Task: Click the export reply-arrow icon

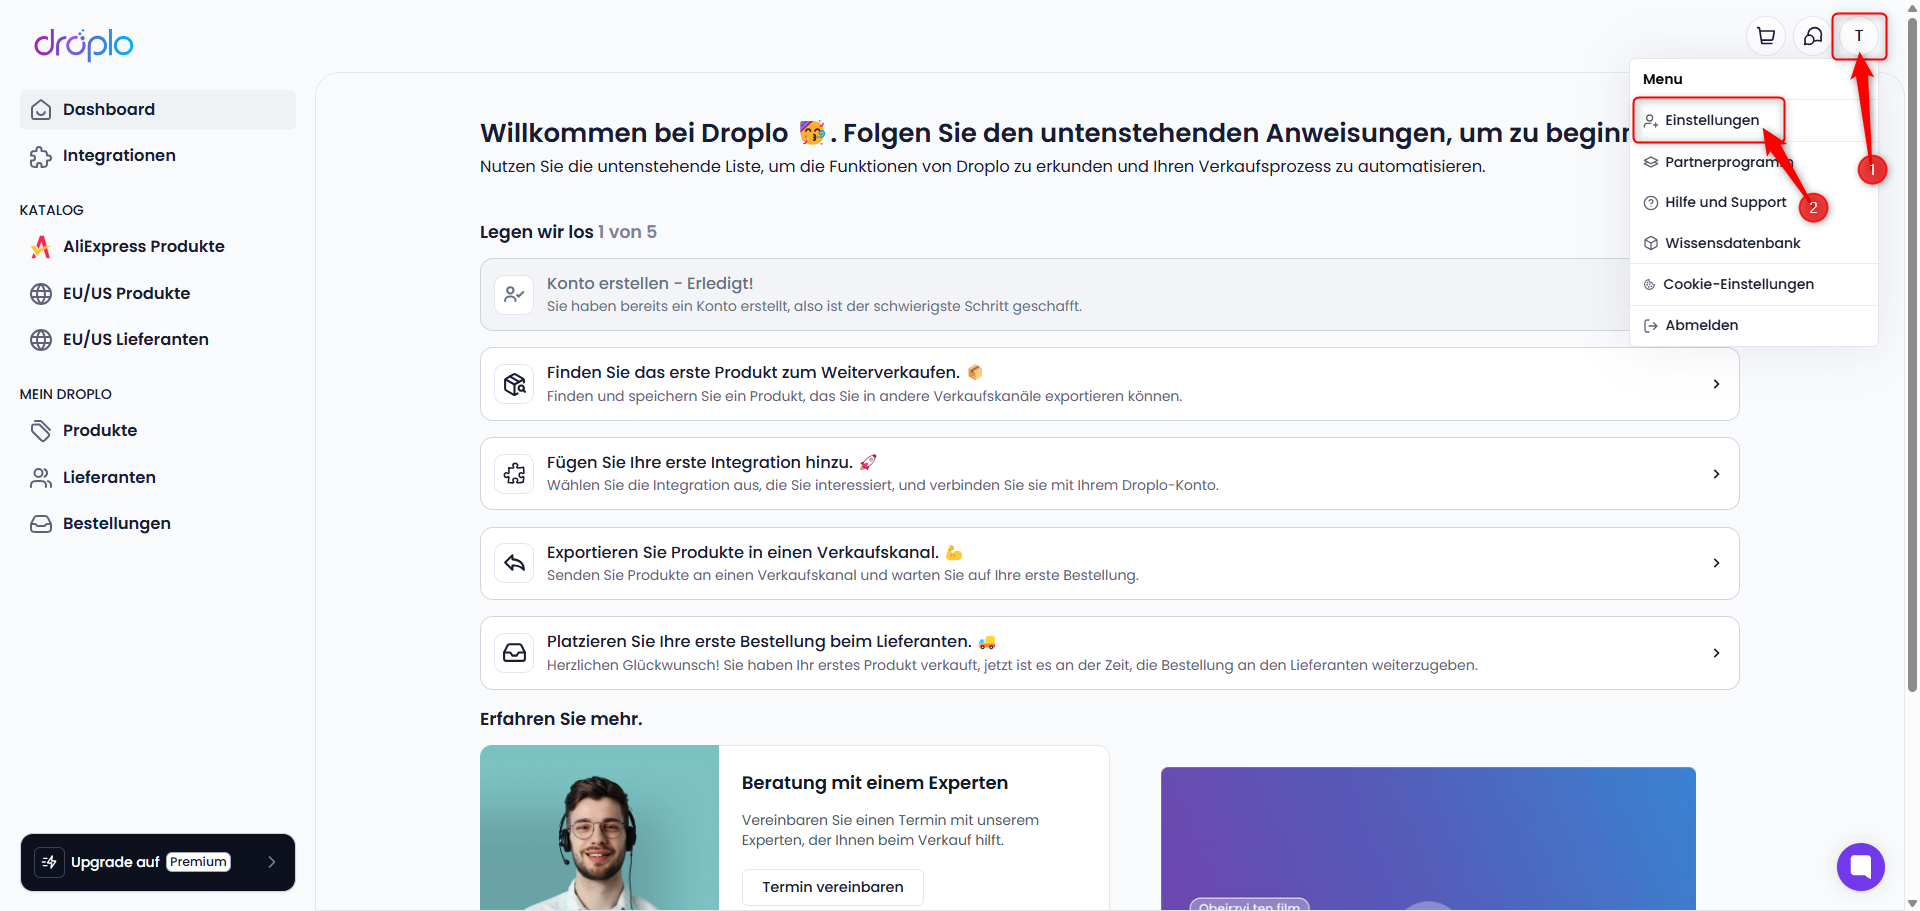Action: click(x=514, y=563)
